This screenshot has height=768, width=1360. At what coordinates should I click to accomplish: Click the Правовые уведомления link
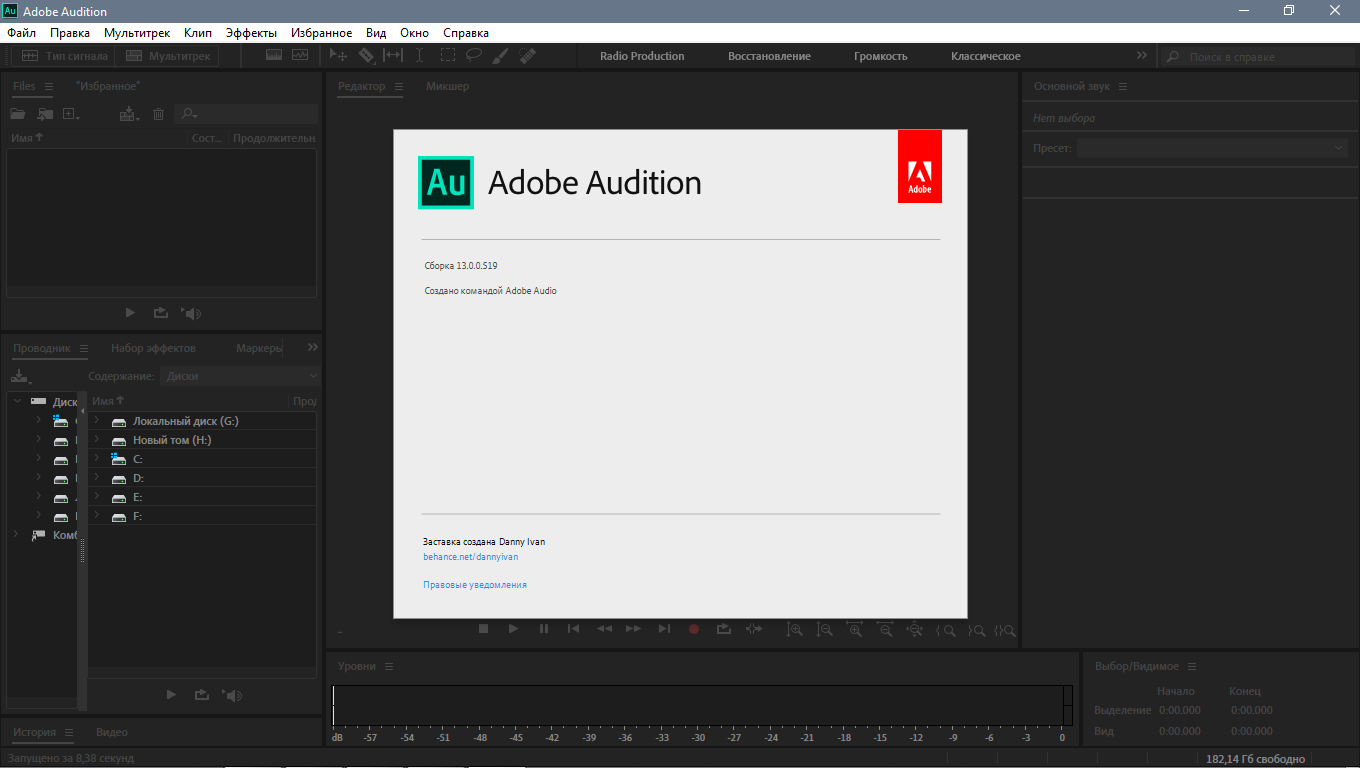click(475, 585)
